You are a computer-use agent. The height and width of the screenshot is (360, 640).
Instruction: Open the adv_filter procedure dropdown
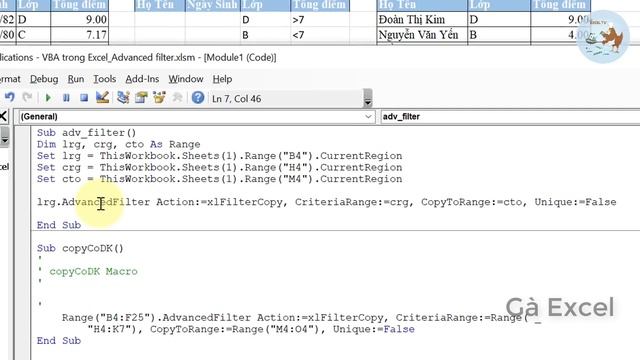[510, 117]
